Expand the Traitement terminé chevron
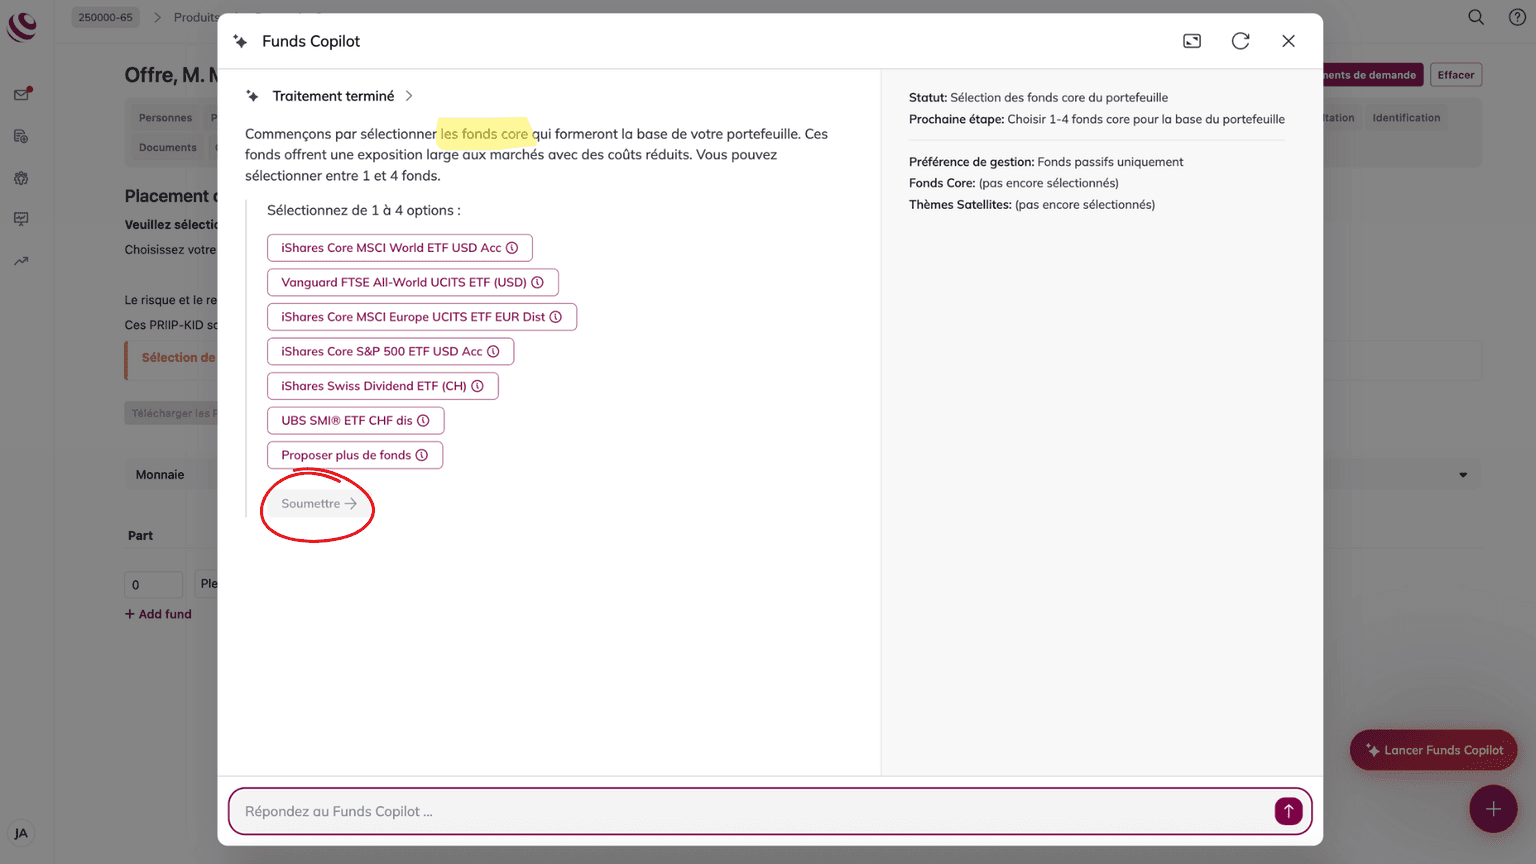This screenshot has width=1536, height=864. pyautogui.click(x=409, y=96)
